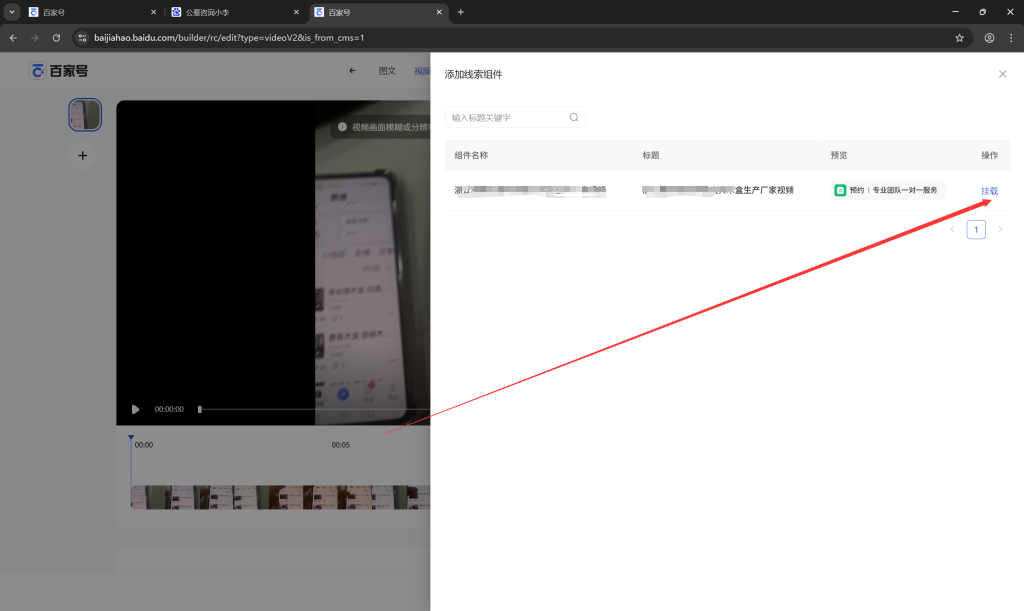This screenshot has width=1024, height=611.
Task: Open a new browser tab
Action: click(x=460, y=12)
